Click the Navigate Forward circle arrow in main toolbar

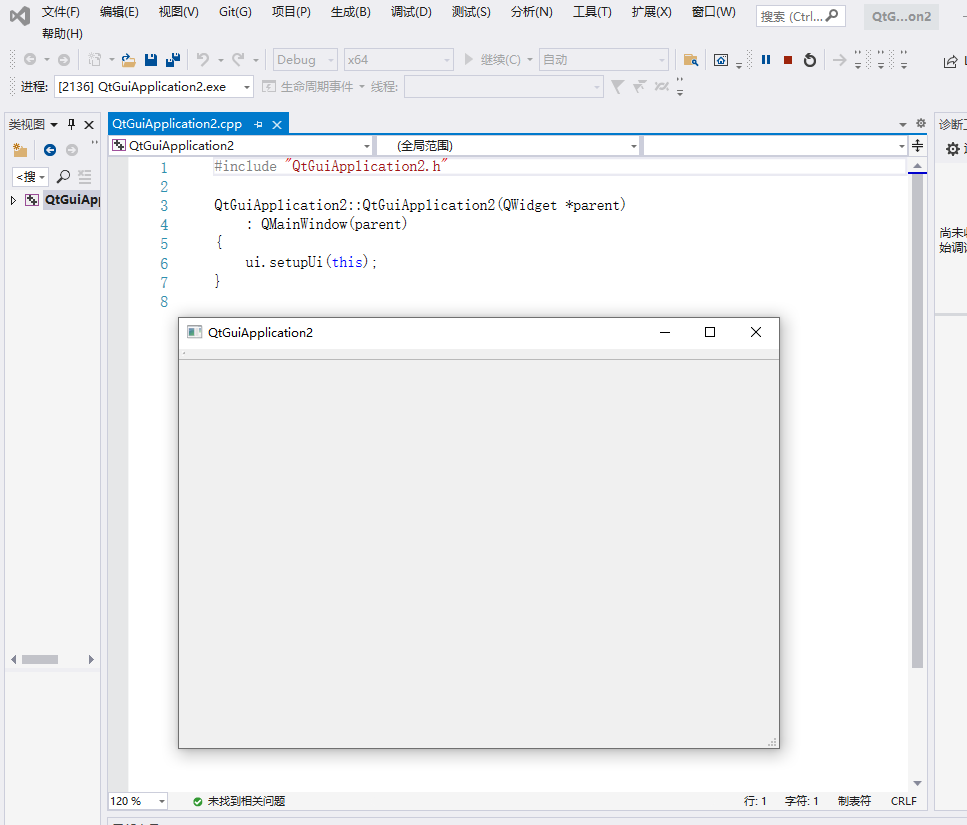tap(64, 60)
